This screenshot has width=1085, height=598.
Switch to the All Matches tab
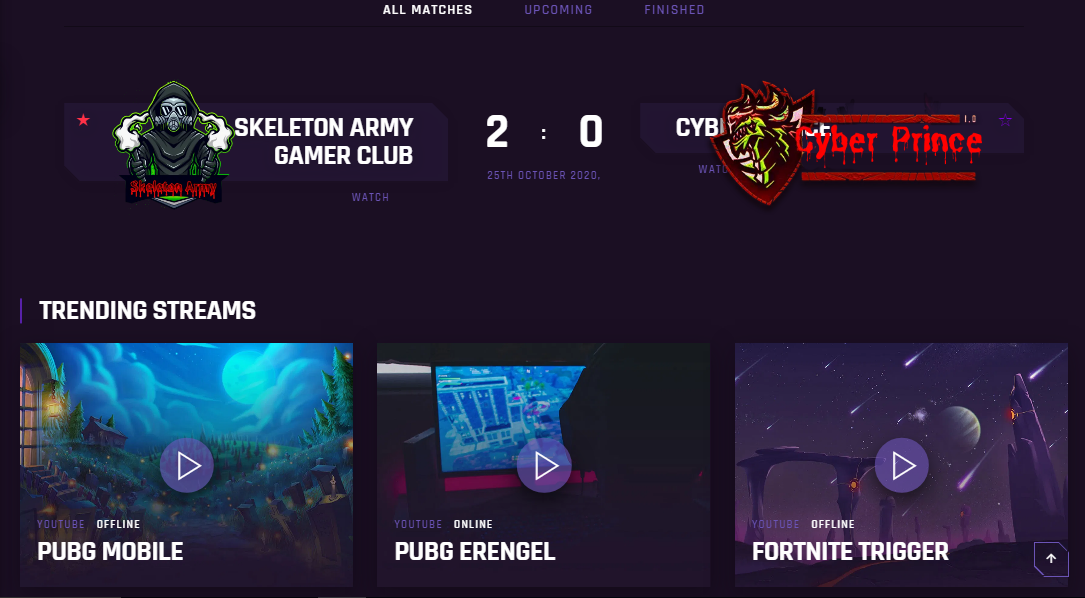click(428, 10)
